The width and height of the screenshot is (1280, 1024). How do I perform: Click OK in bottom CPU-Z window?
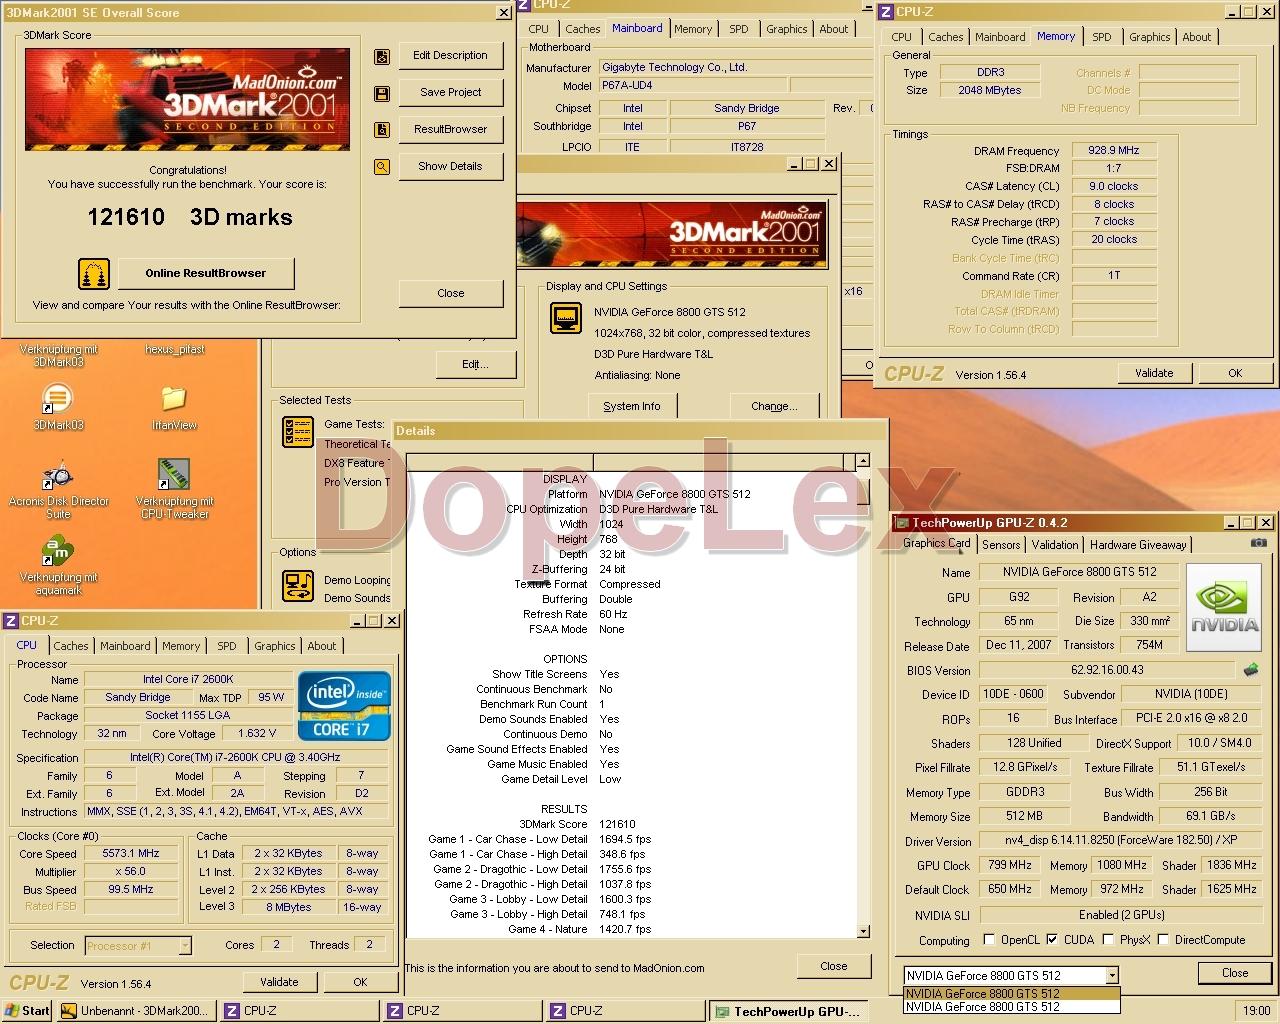[360, 982]
